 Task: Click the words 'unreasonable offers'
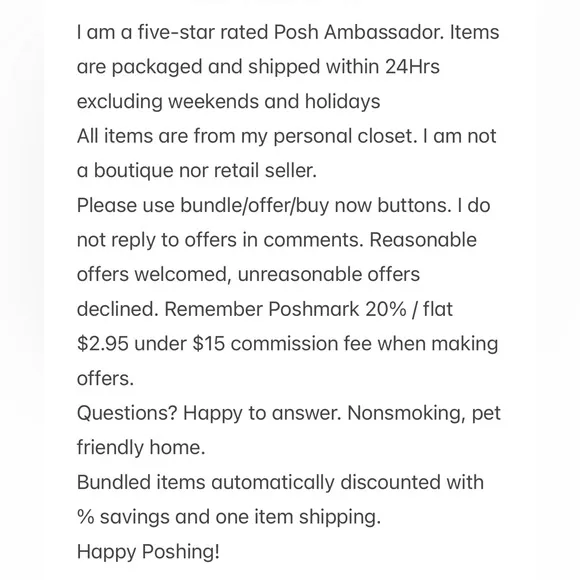[328, 274]
